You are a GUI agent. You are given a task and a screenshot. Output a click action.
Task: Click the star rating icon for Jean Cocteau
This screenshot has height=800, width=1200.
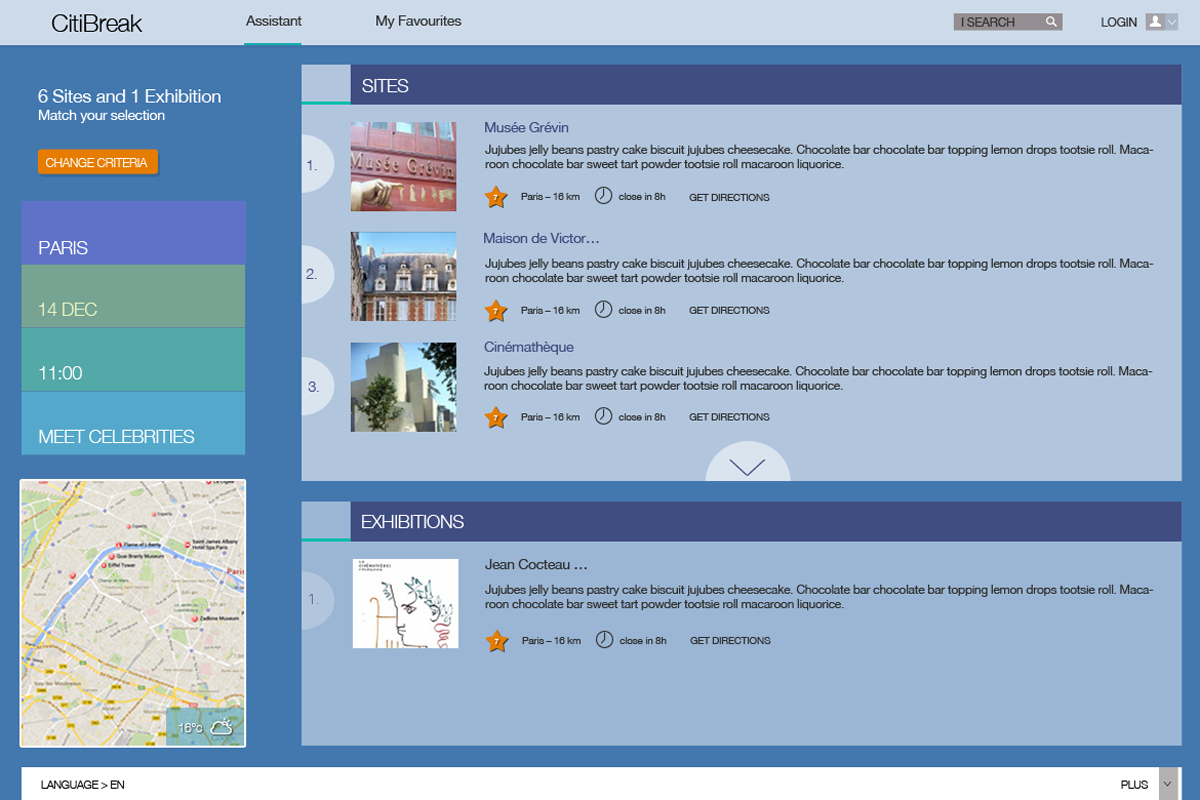pyautogui.click(x=497, y=641)
